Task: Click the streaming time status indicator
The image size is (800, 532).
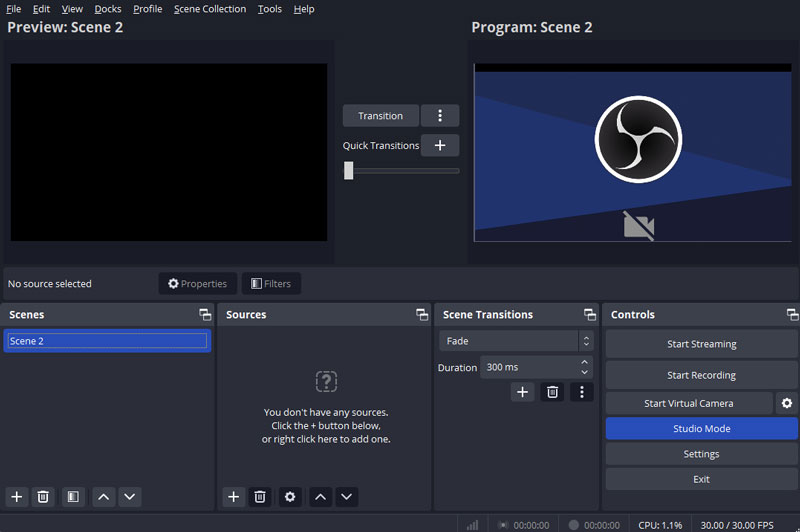Action: (524, 525)
